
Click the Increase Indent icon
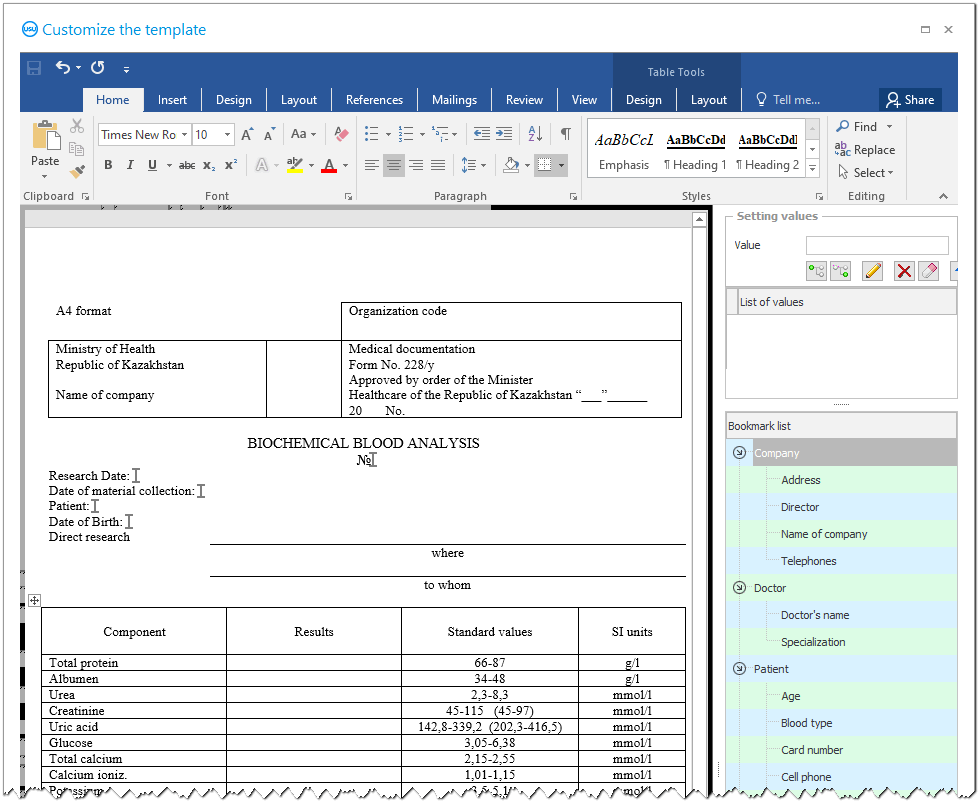[x=504, y=134]
